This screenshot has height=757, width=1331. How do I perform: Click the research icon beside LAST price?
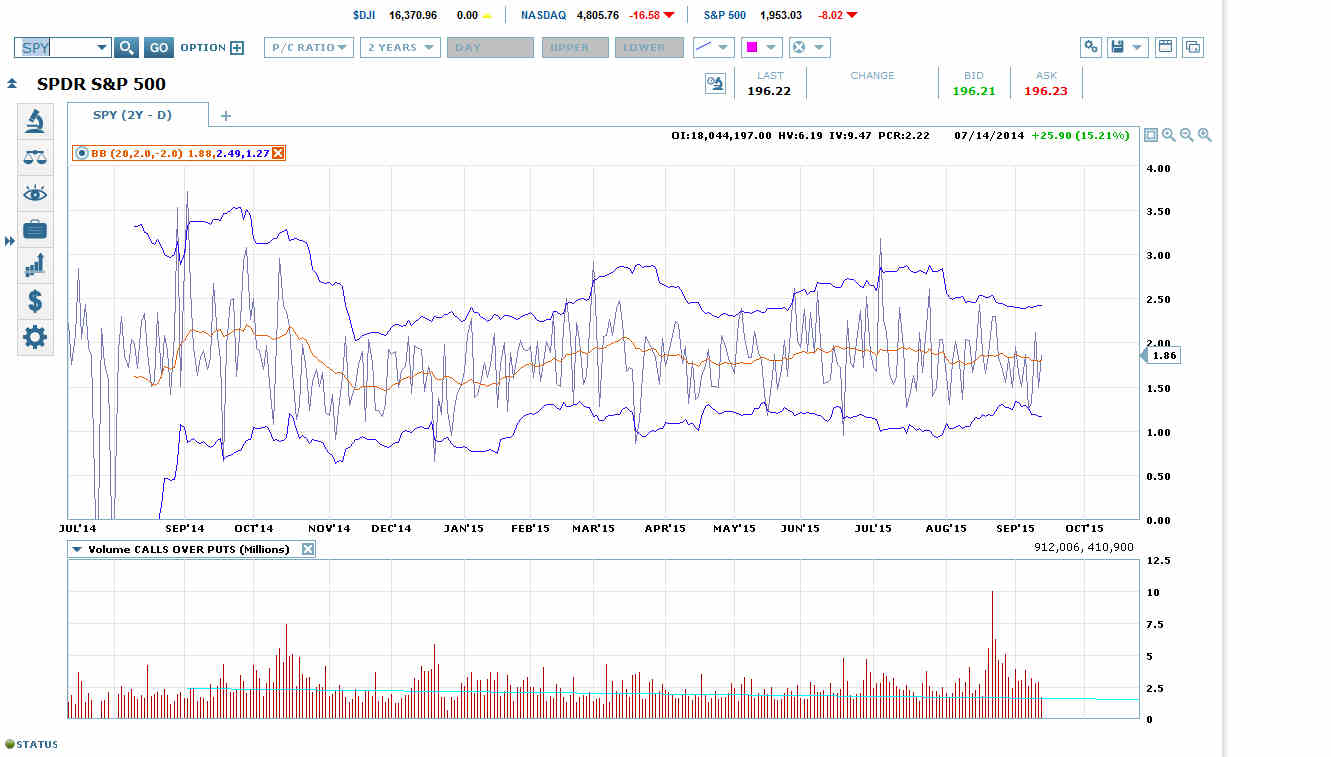tap(715, 84)
